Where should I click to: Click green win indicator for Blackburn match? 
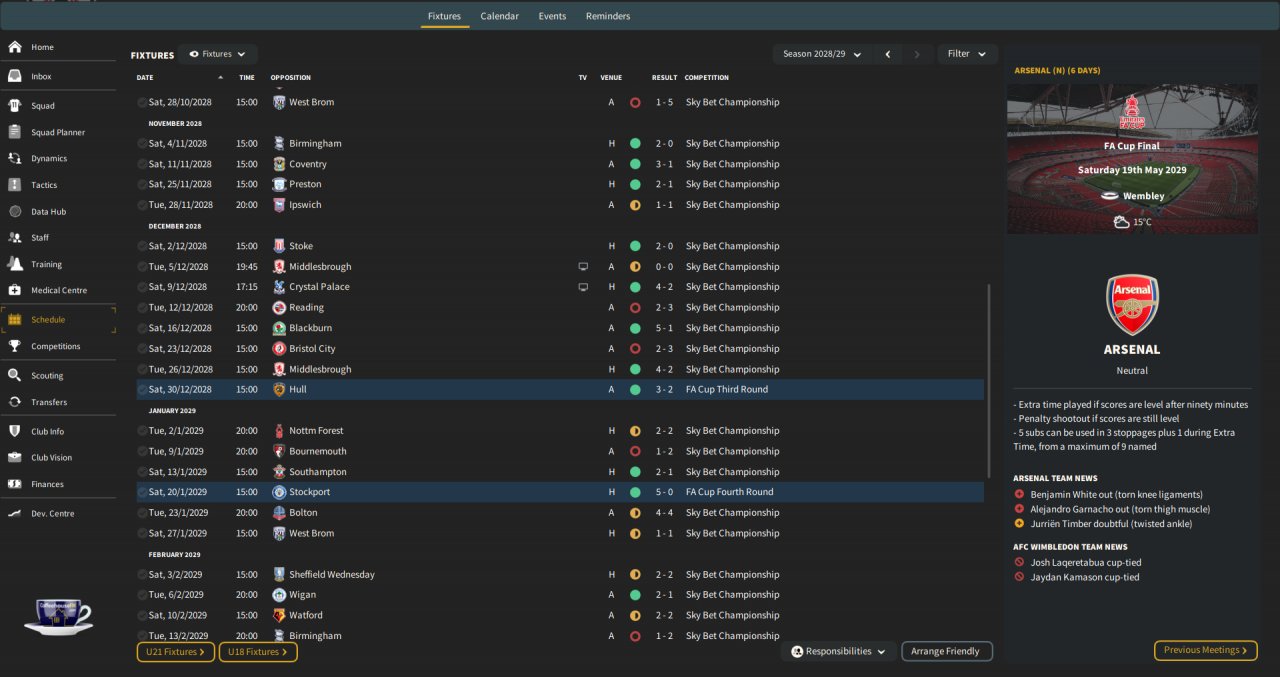635,328
